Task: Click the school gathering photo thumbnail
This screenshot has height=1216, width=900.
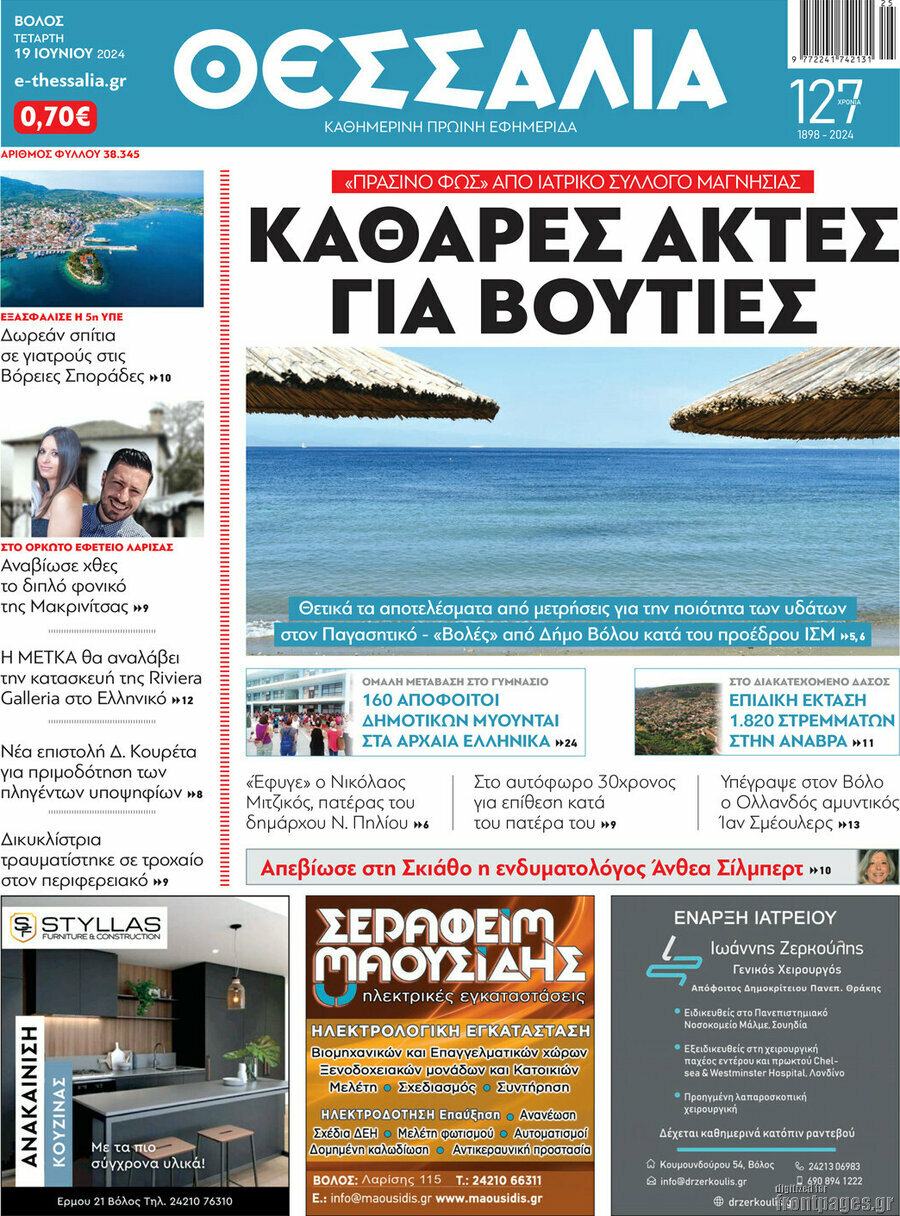Action: pos(297,711)
